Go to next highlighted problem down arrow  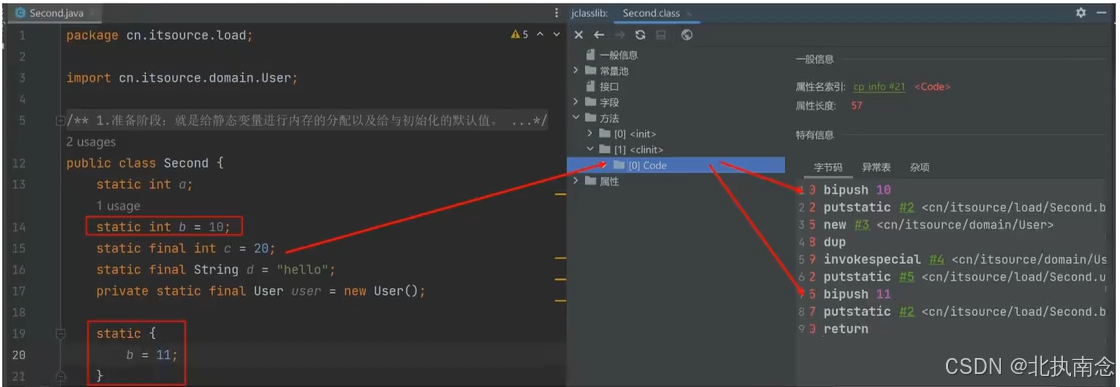point(555,34)
